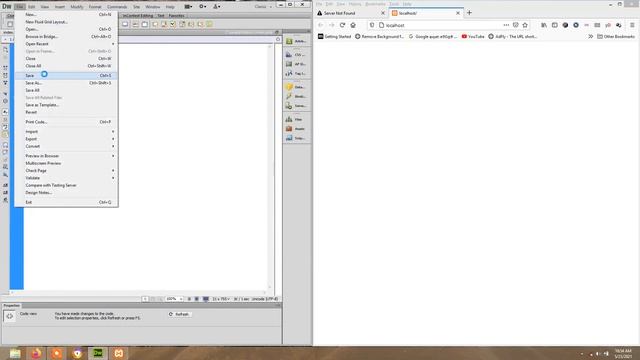640x360 pixels.
Task: Open the Dreamweaver layout dropdown icon
Action: [x=188, y=7]
